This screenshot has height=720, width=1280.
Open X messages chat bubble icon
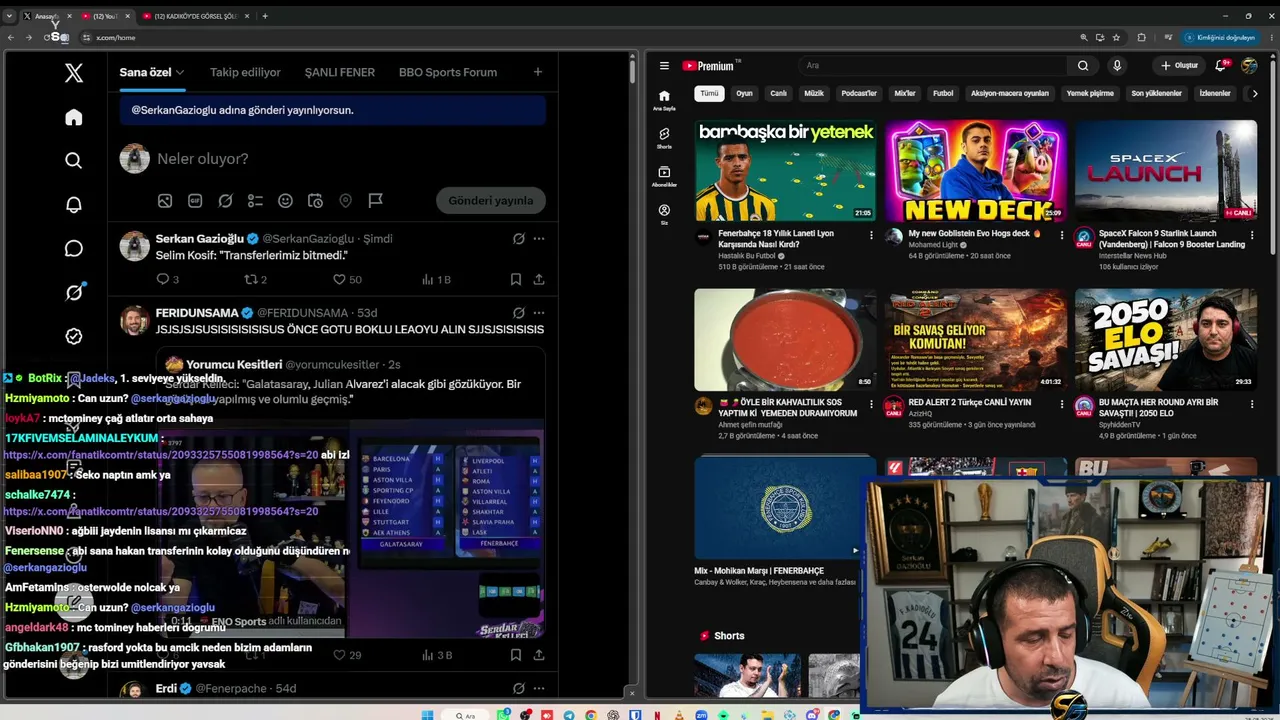(73, 248)
